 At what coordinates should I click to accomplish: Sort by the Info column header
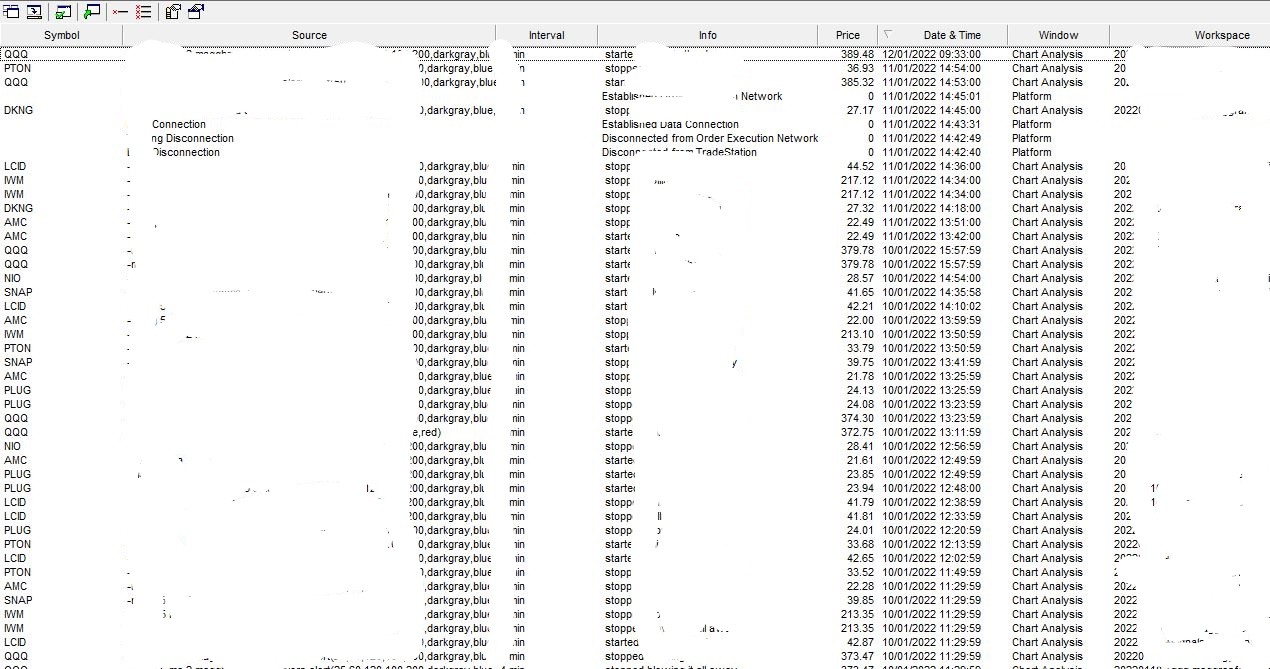[x=707, y=35]
